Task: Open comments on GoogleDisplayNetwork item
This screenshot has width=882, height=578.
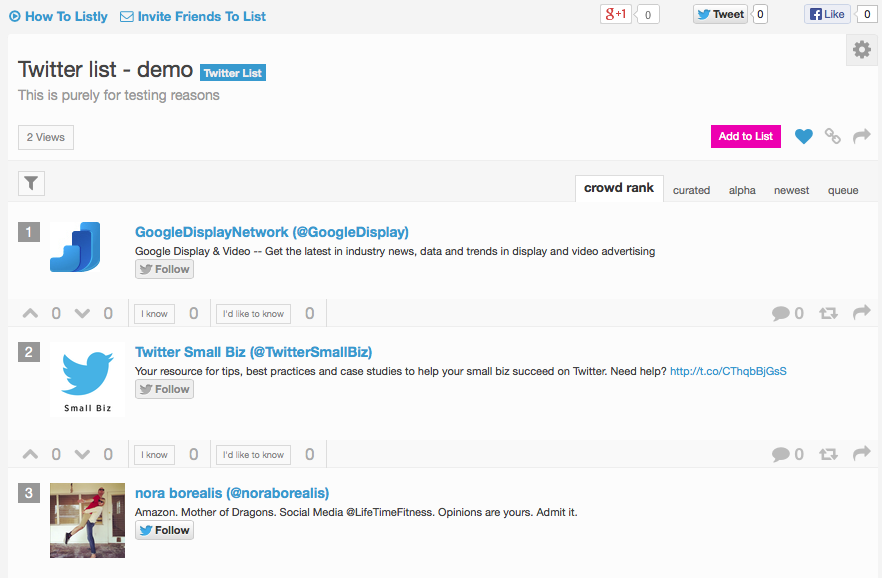Action: 781,313
